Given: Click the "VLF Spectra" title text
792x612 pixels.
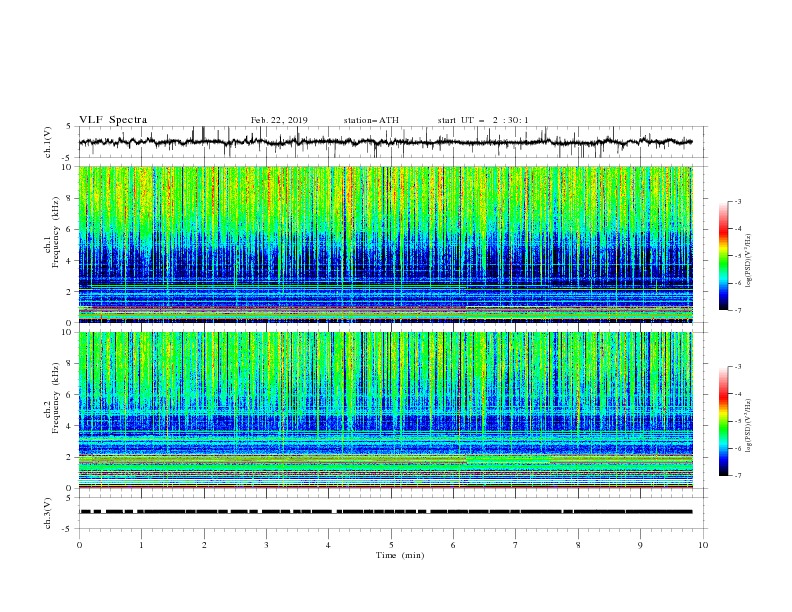Looking at the screenshot, I should coord(113,120).
